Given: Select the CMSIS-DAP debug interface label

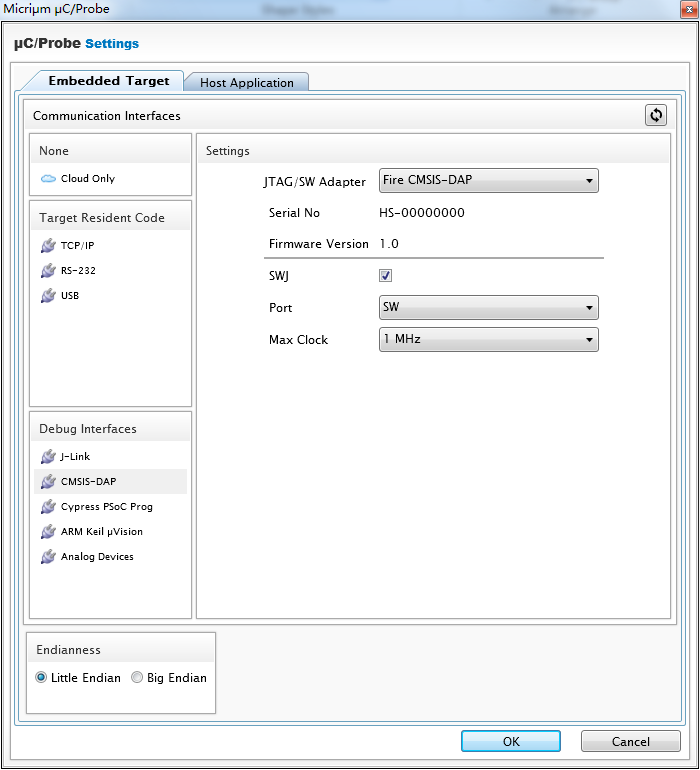Looking at the screenshot, I should click(88, 482).
